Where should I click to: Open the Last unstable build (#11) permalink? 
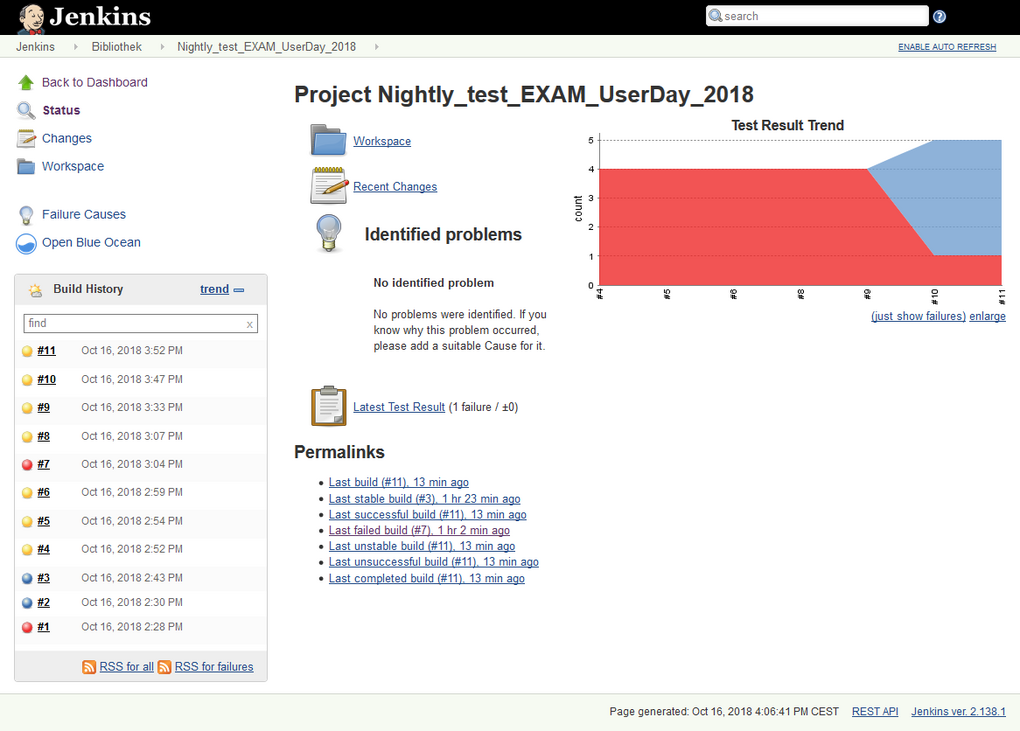(422, 546)
